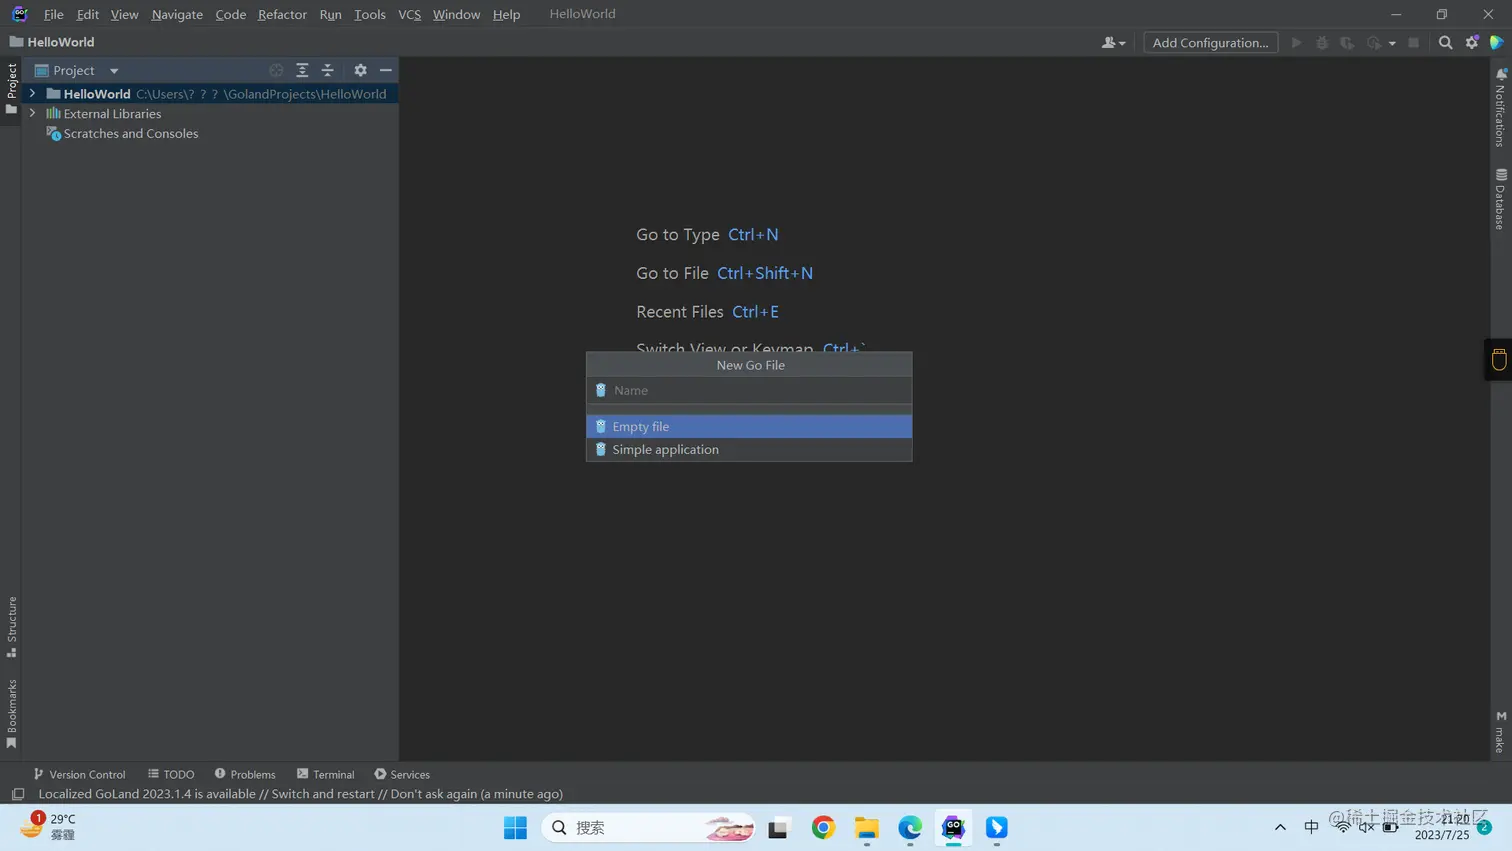Open the Run menu
Screen dimensions: 1512x851
click(330, 14)
